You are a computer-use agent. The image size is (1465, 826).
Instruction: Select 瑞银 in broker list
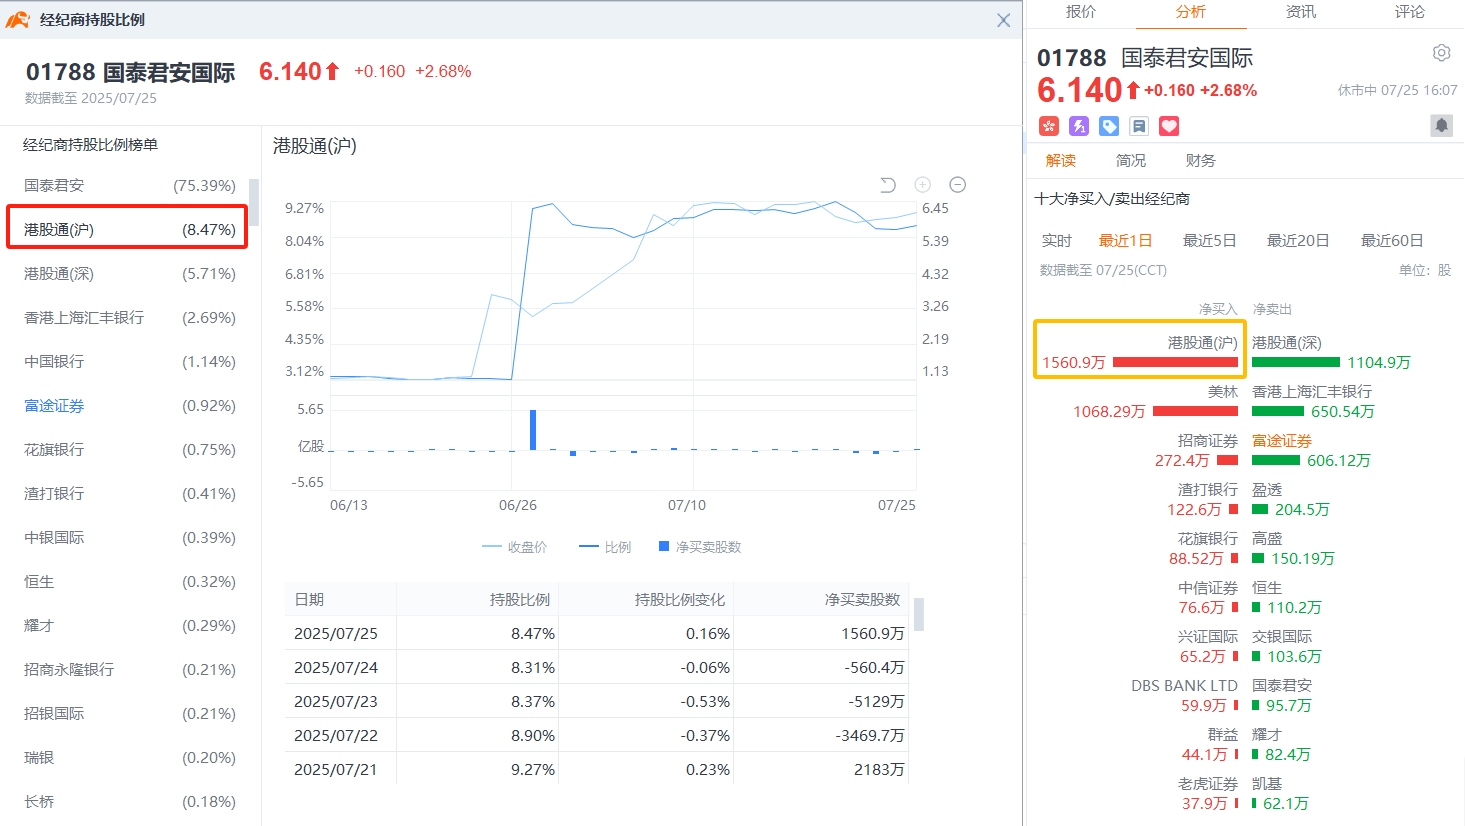(130, 758)
